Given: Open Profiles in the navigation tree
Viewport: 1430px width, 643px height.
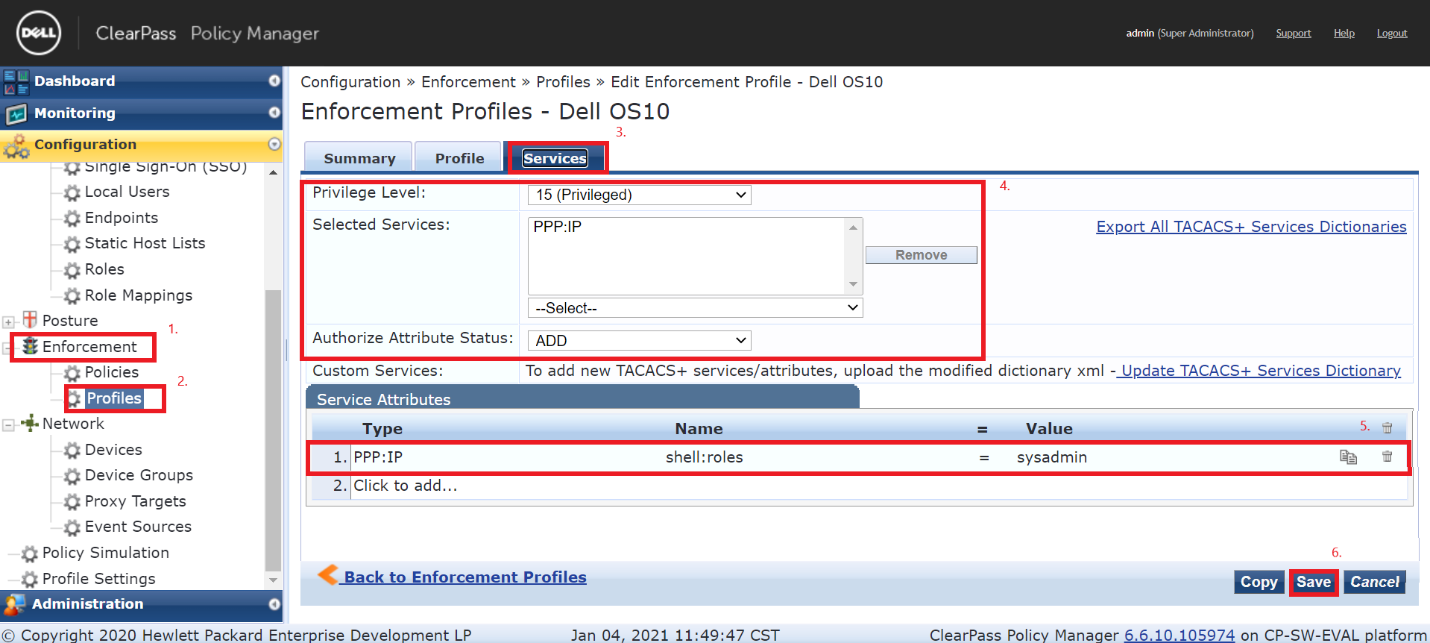Looking at the screenshot, I should tap(113, 398).
